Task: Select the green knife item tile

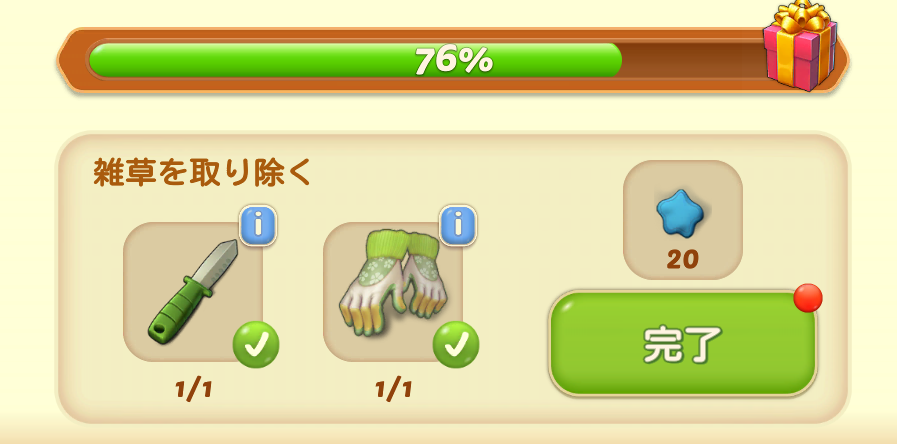Action: (x=193, y=292)
